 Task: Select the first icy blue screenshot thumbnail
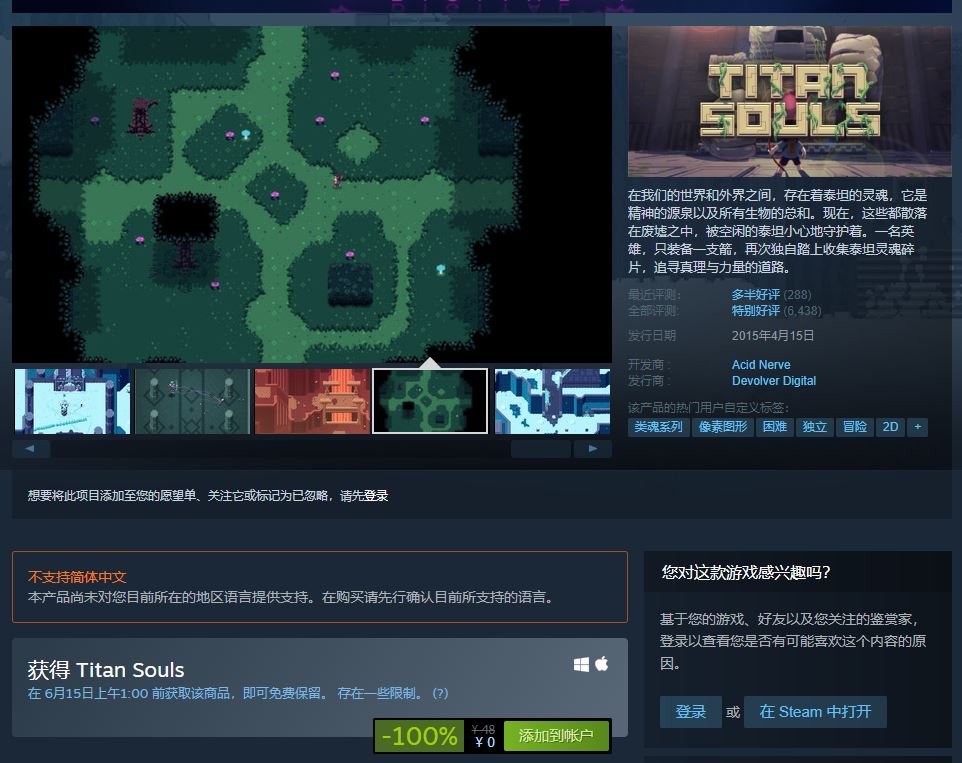[x=72, y=401]
